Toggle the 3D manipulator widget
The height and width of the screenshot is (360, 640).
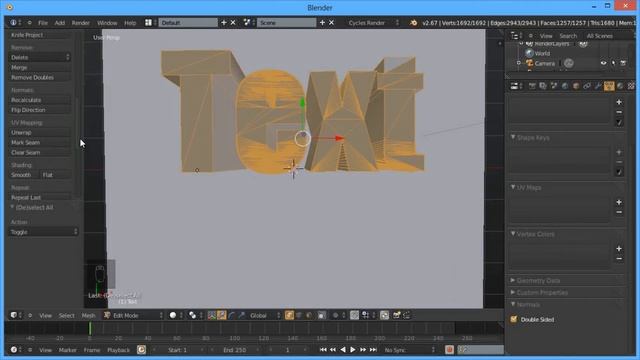tap(211, 315)
